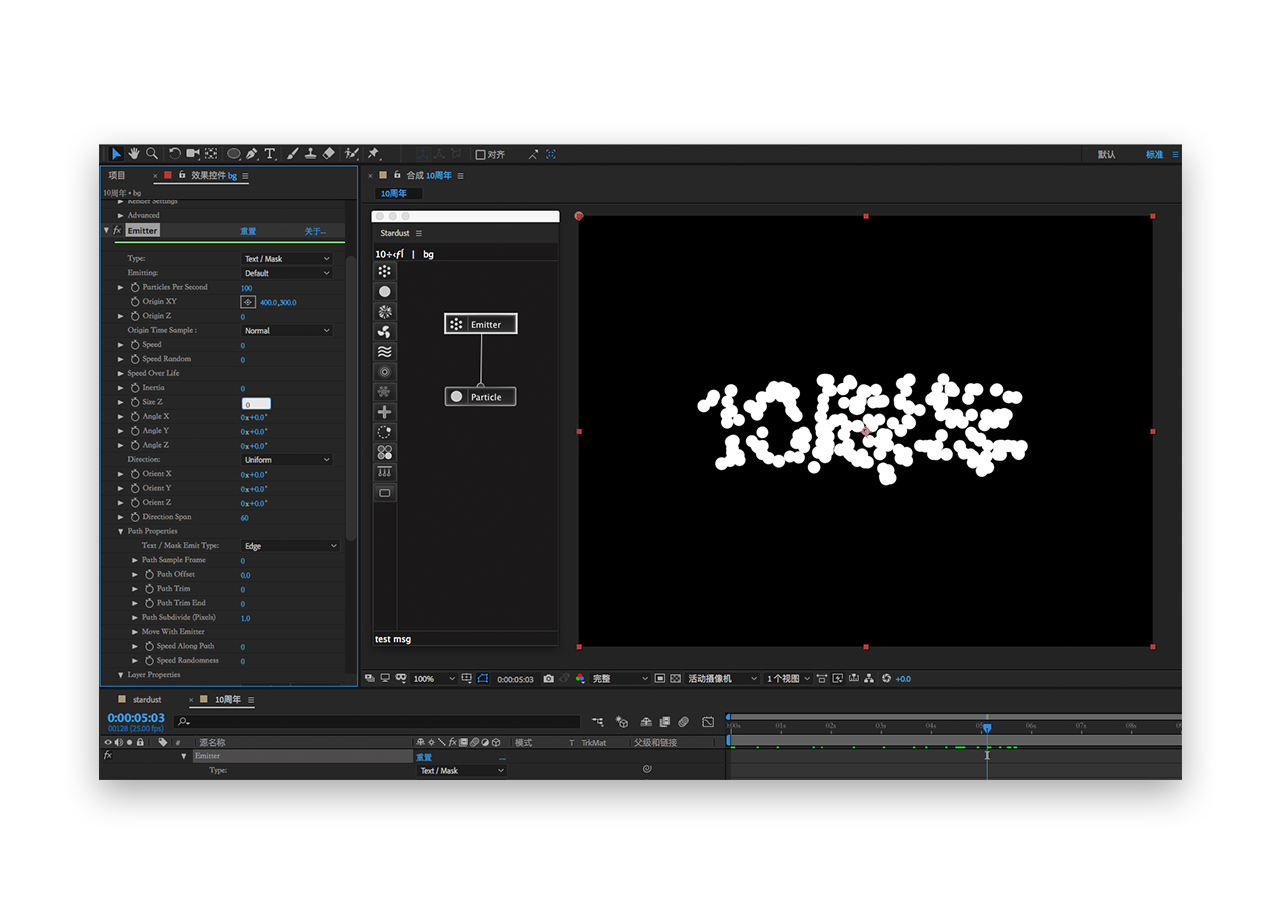Add a Particle node in Stardust toolbar
The image size is (1280, 923).
[x=385, y=291]
